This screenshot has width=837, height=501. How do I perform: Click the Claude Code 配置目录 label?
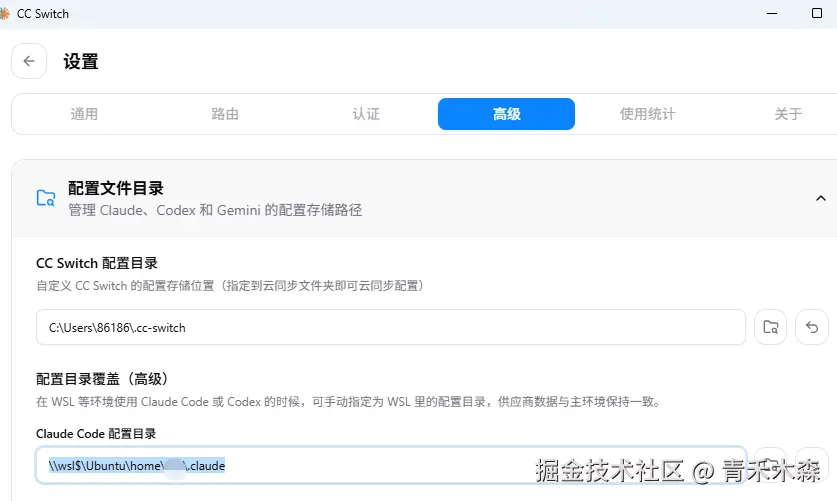96,434
